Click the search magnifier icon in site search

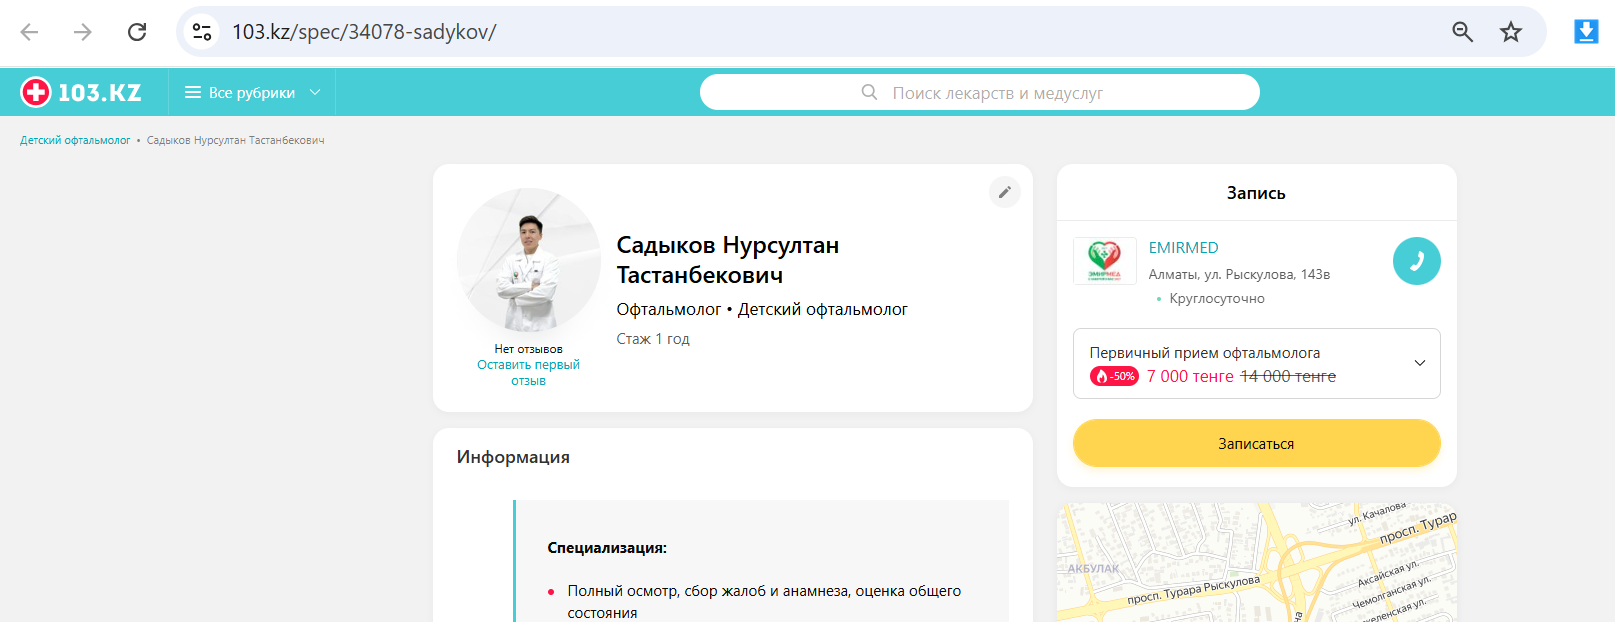(870, 92)
